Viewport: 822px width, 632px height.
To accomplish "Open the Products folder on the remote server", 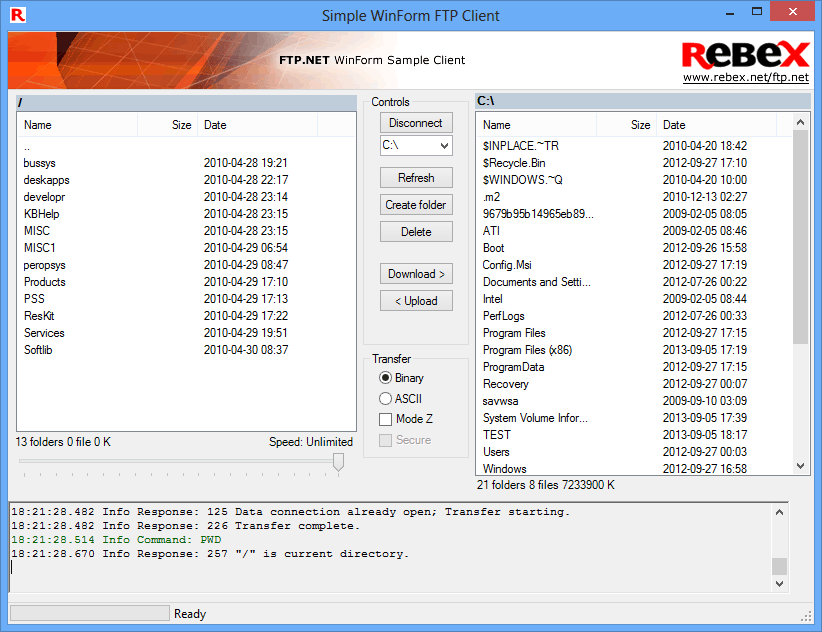I will 44,282.
